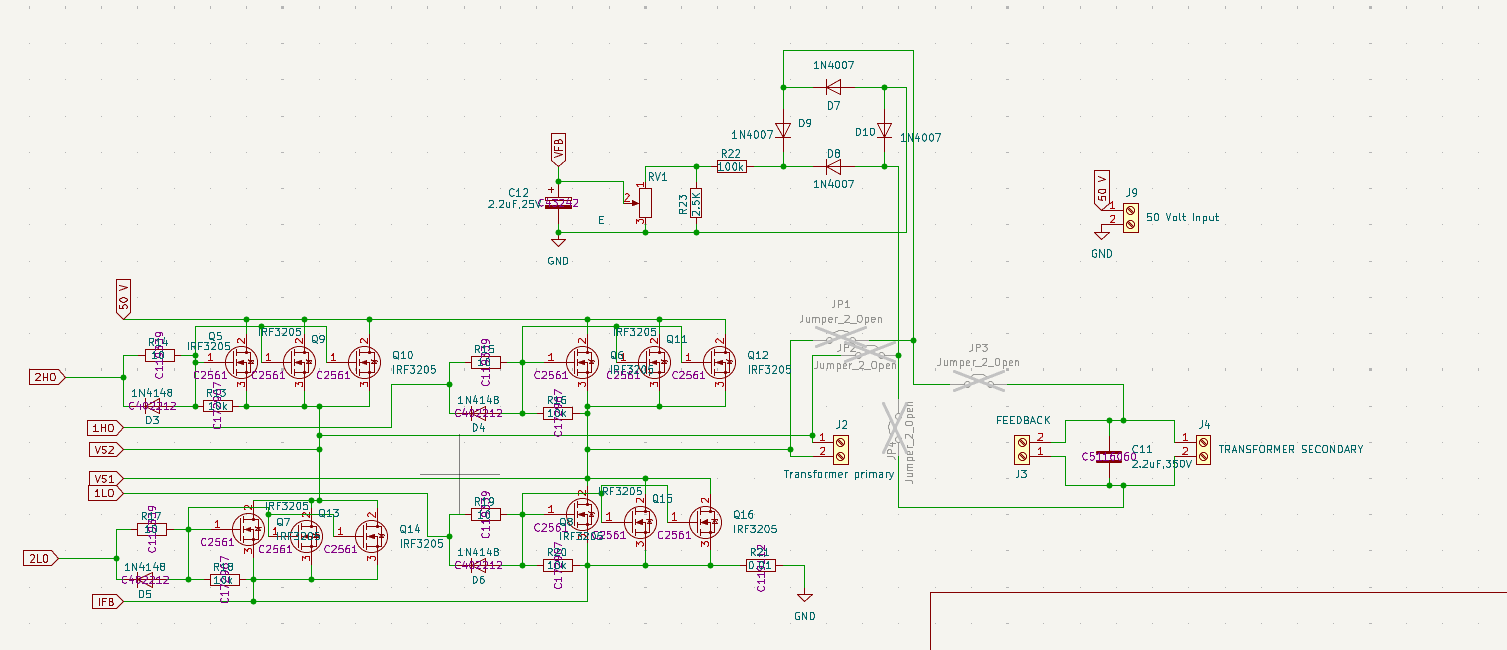Select the D6 1N4148 diode
The image size is (1507, 650).
coord(478,565)
